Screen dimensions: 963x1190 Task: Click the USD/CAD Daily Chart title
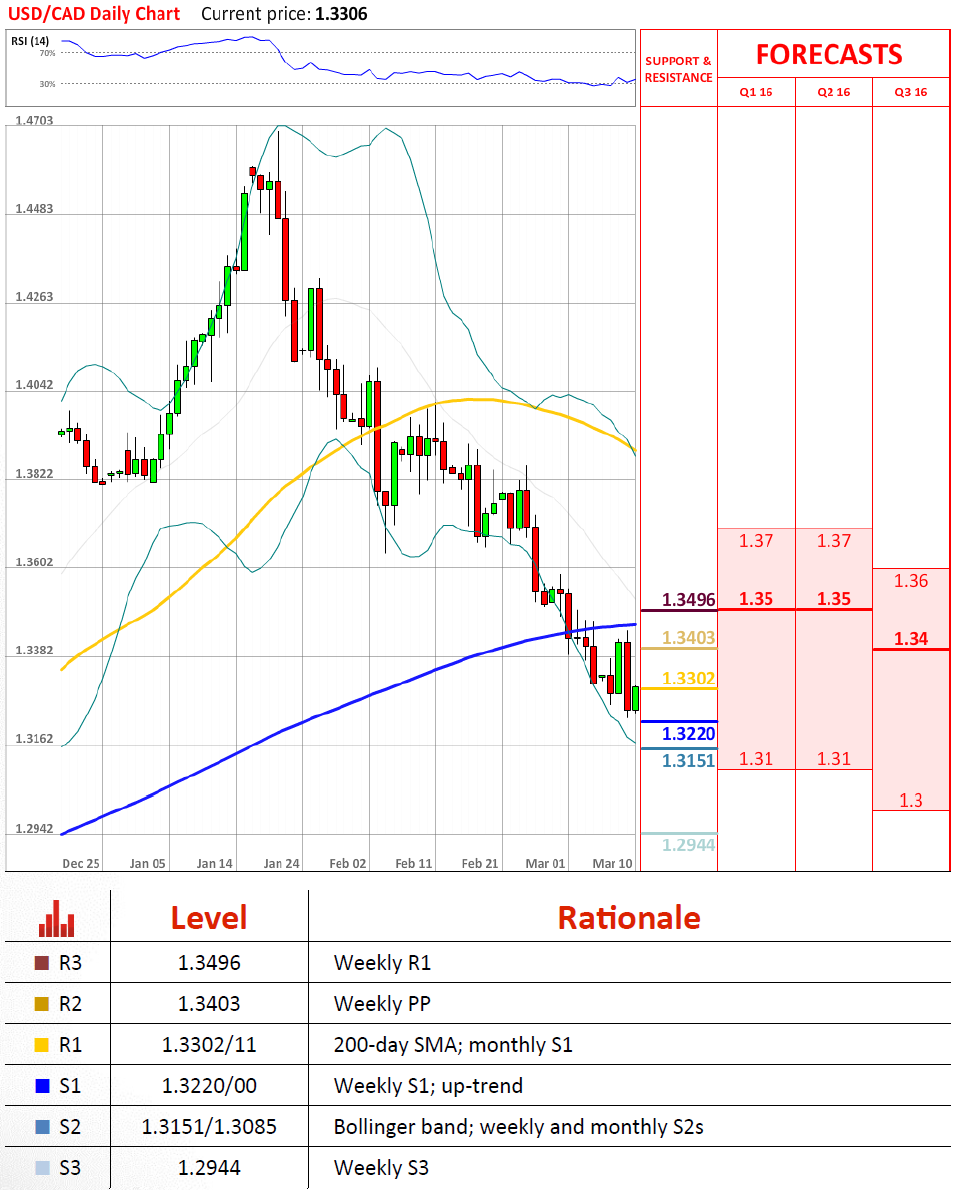pyautogui.click(x=93, y=14)
